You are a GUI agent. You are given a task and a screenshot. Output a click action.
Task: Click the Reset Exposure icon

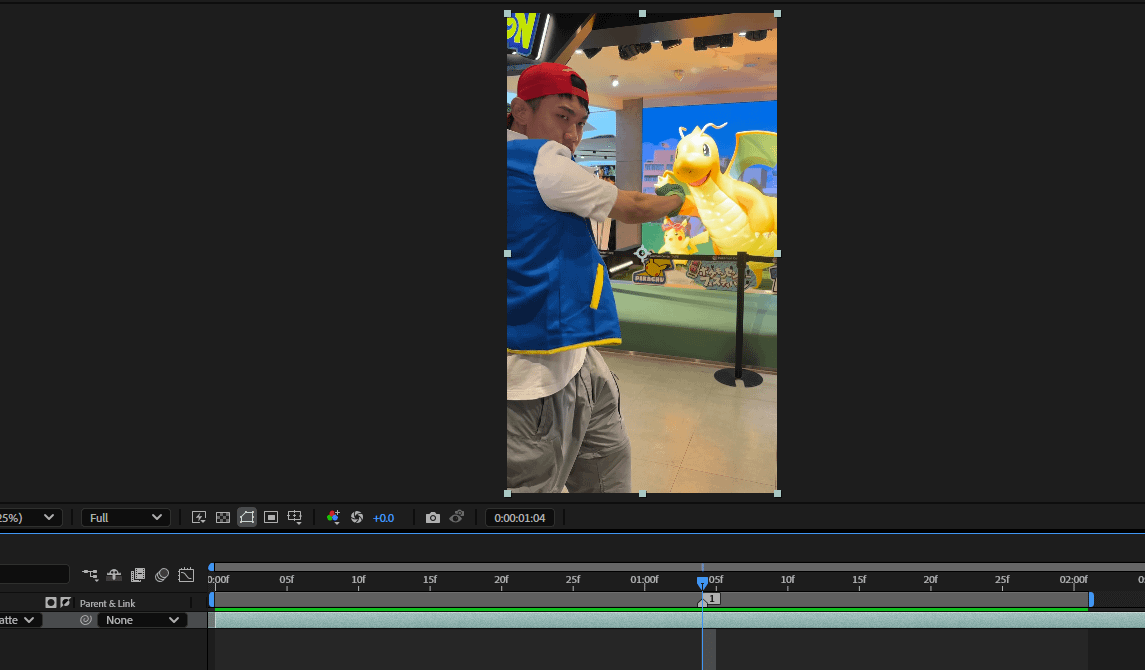pos(357,518)
